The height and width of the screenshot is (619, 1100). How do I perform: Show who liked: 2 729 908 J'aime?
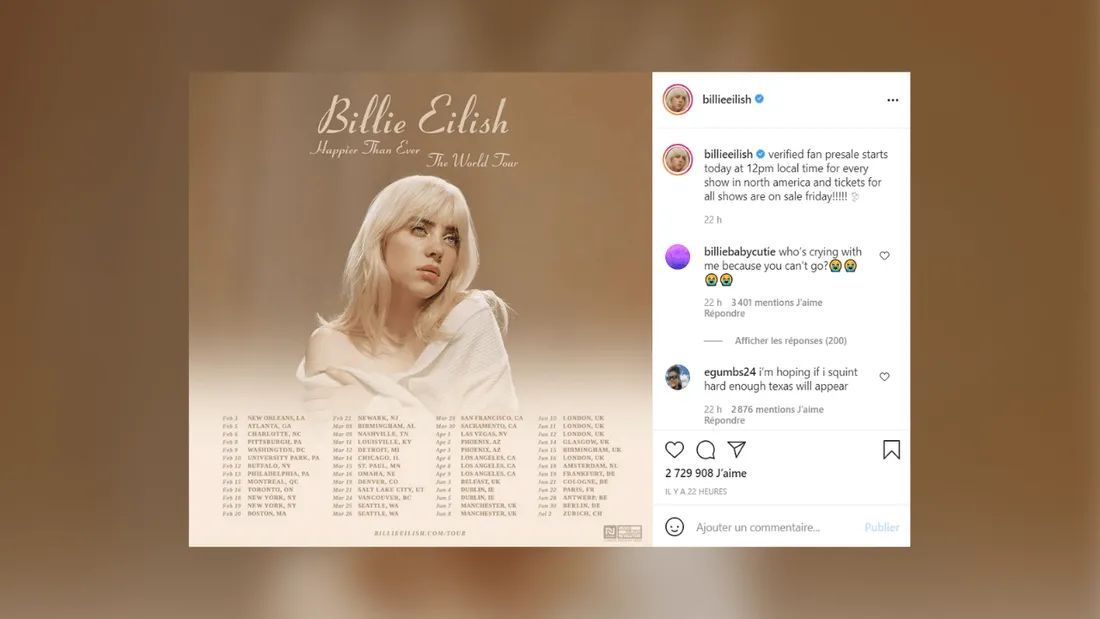706,473
